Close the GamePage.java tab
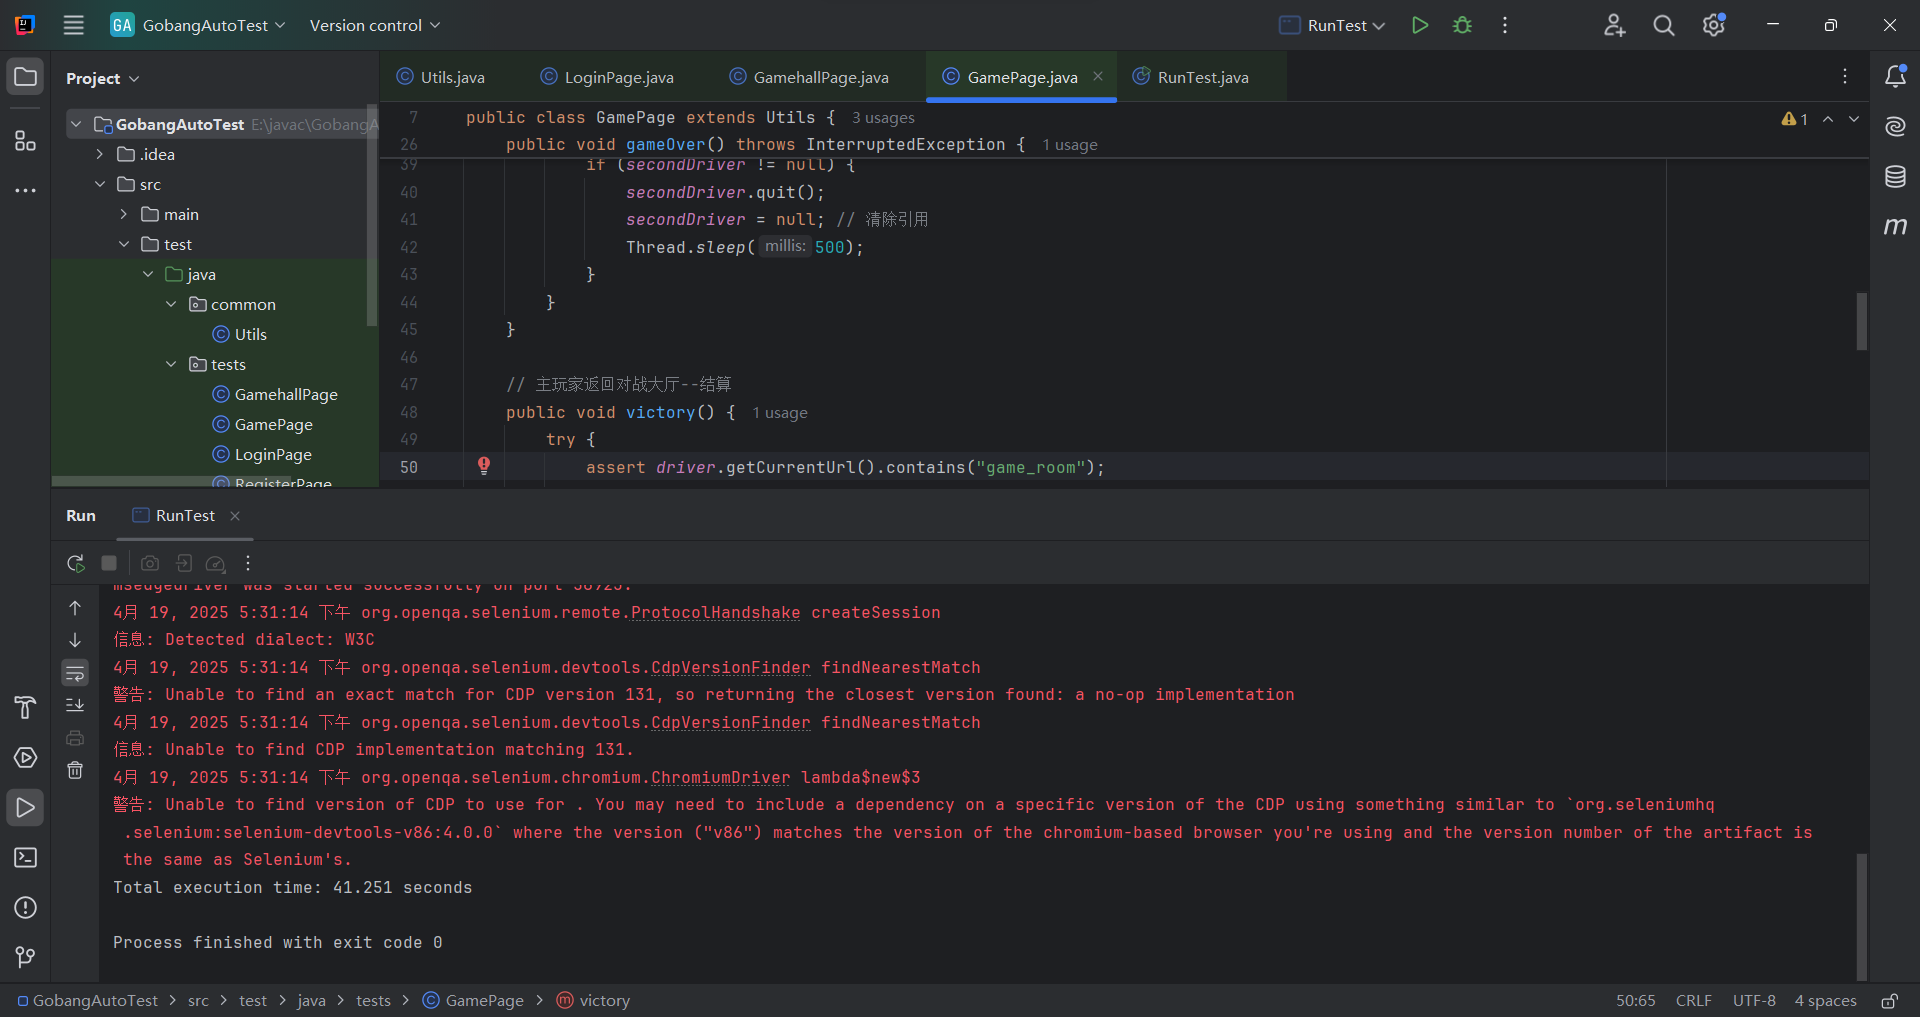The image size is (1920, 1017). point(1098,76)
